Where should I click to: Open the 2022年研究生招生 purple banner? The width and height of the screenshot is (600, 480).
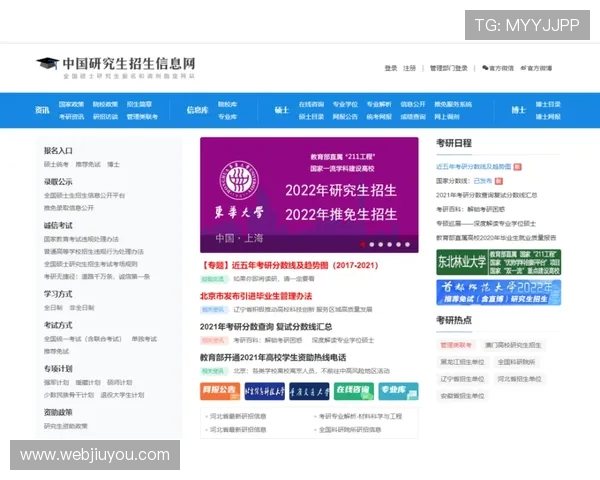click(x=309, y=195)
